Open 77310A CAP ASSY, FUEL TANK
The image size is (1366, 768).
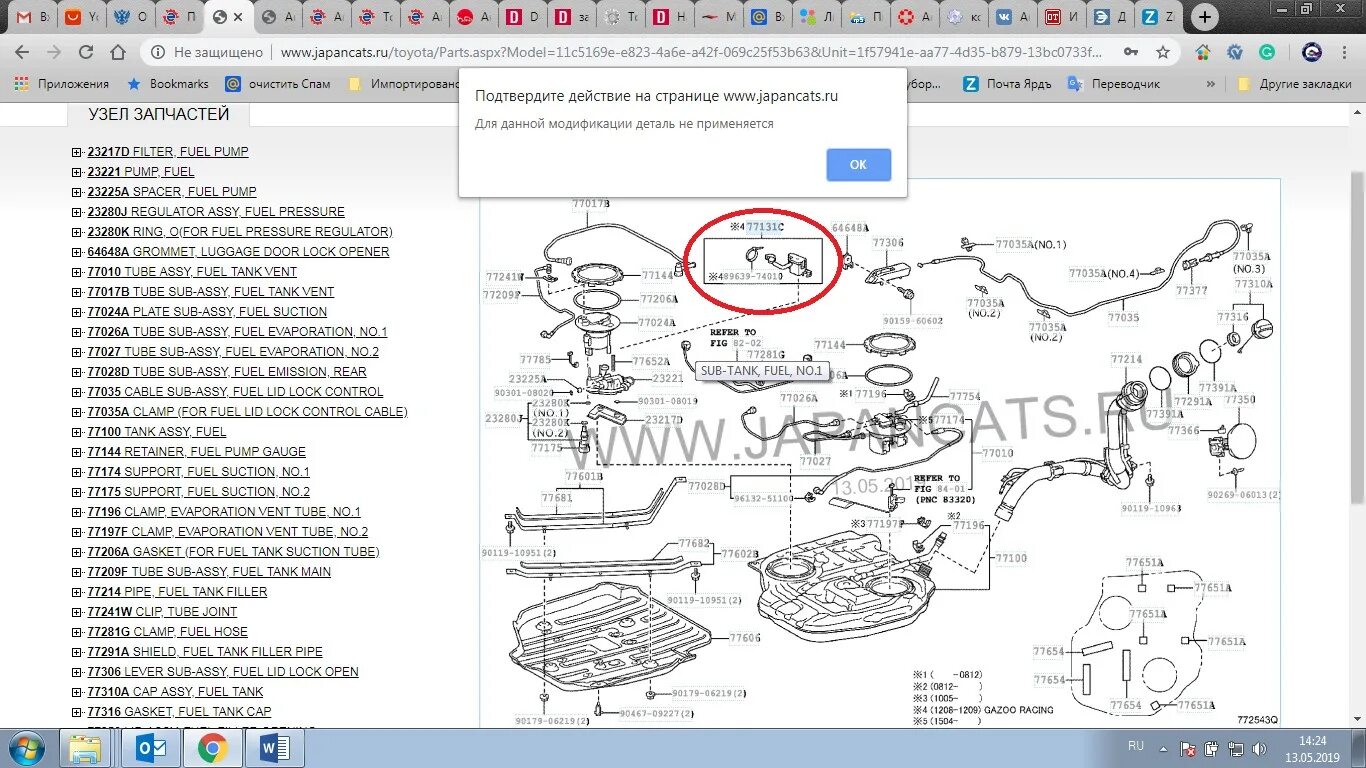[175, 692]
